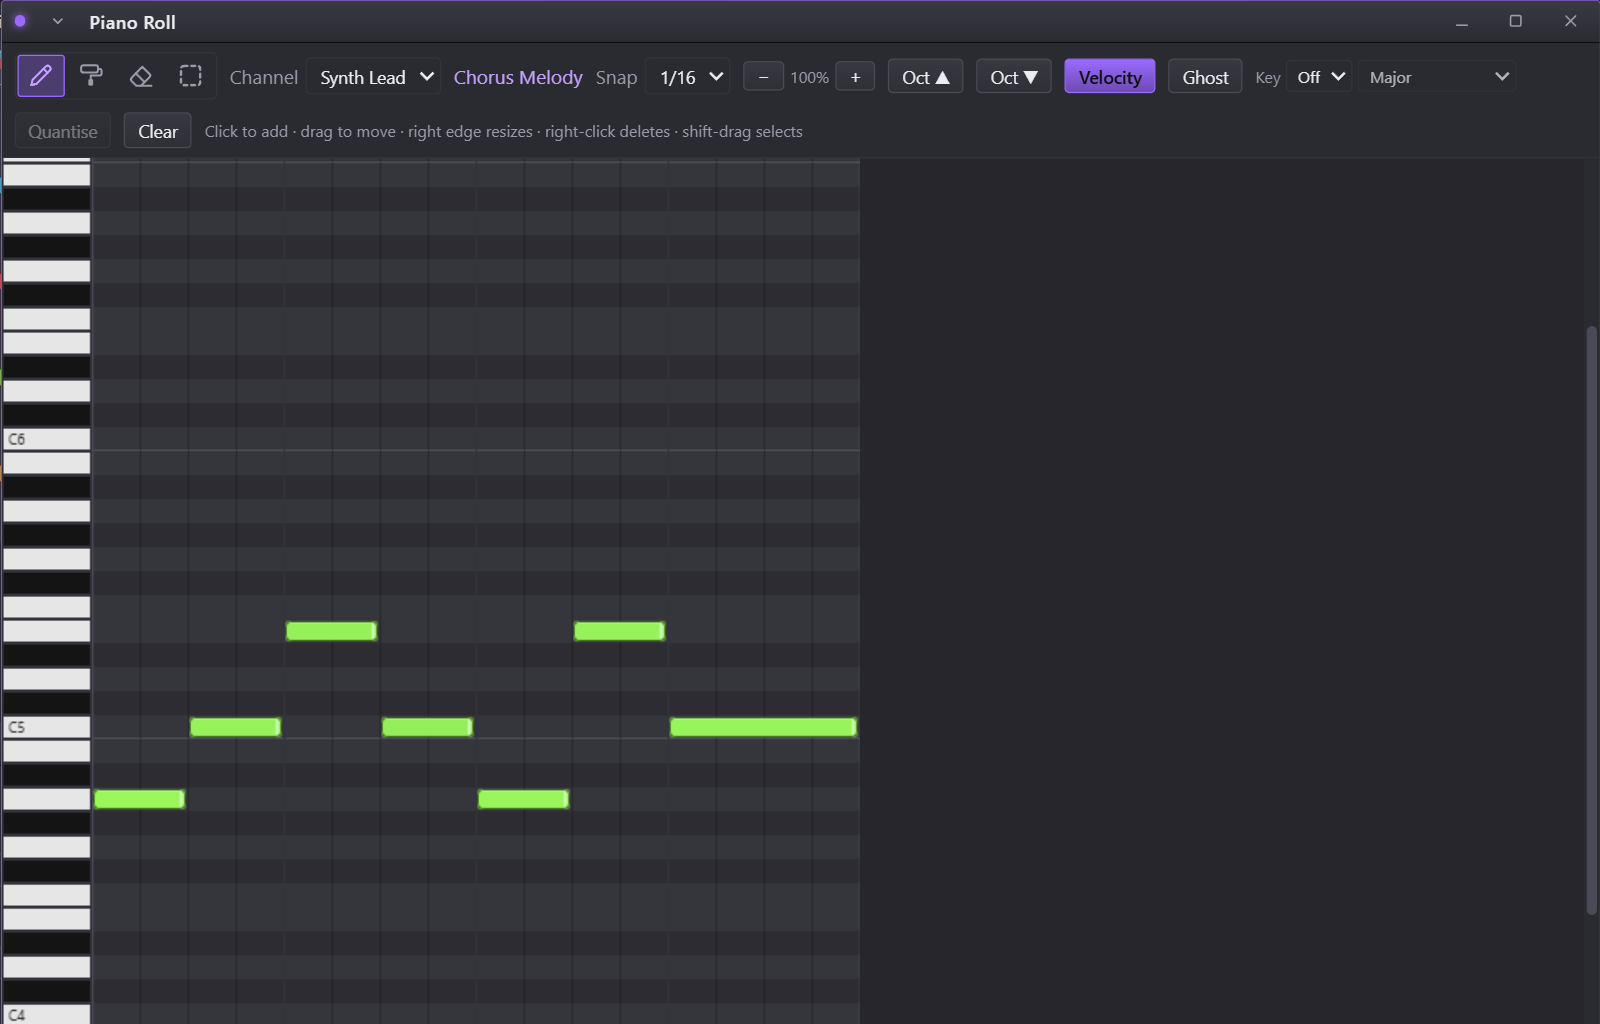This screenshot has width=1600, height=1024.
Task: Select the Eraser tool
Action: click(x=141, y=76)
